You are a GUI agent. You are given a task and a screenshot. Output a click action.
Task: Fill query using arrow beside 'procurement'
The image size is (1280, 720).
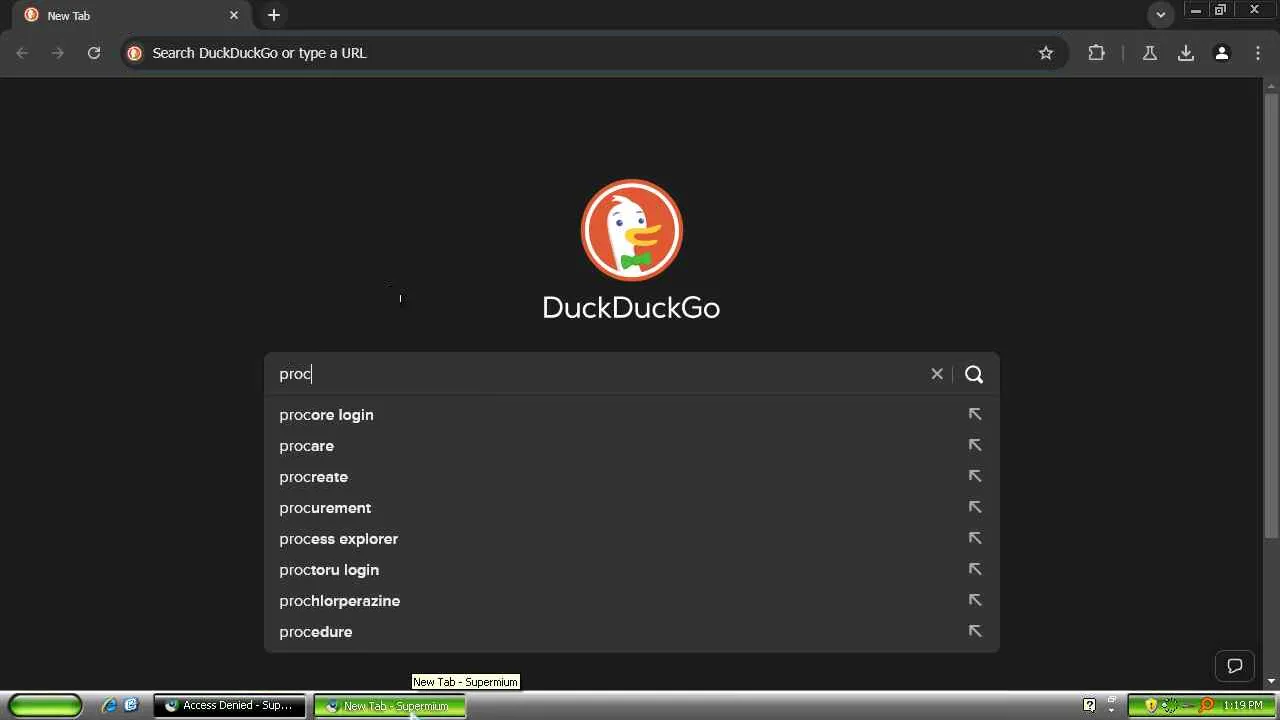point(975,507)
